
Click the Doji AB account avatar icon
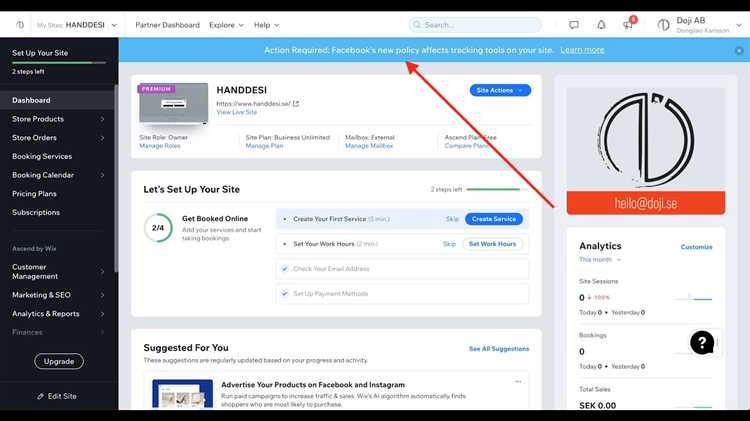coord(663,25)
